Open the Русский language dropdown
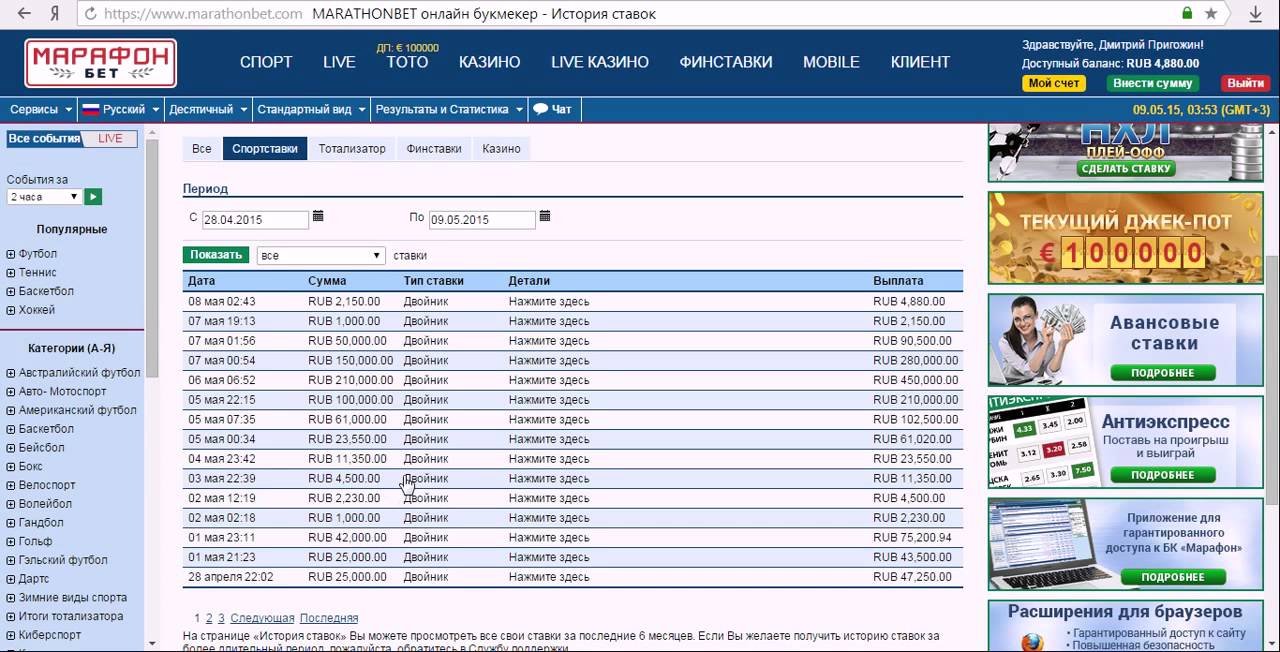1280x652 pixels. coord(120,109)
